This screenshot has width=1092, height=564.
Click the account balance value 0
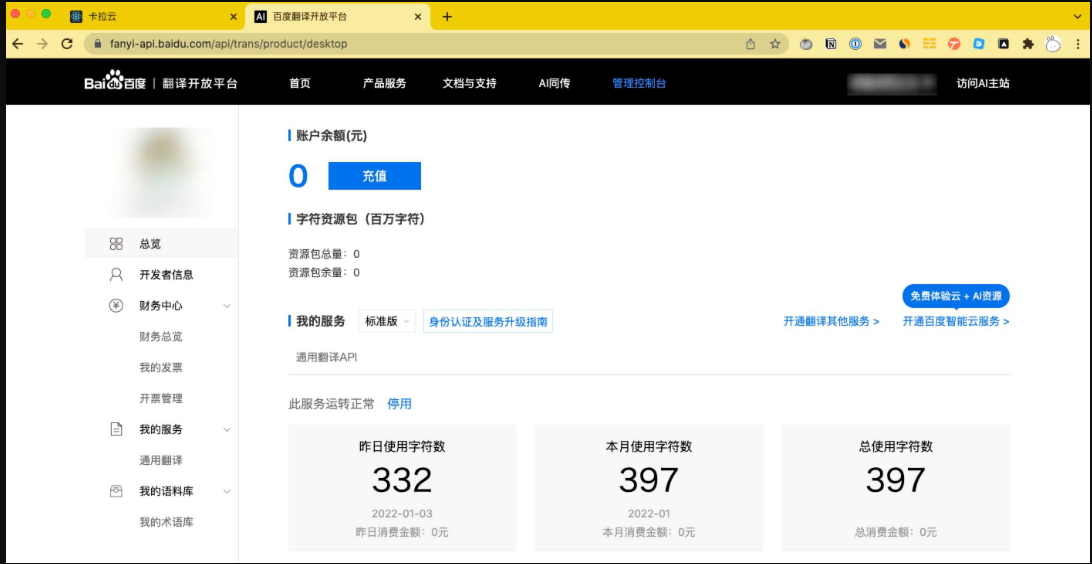(298, 176)
